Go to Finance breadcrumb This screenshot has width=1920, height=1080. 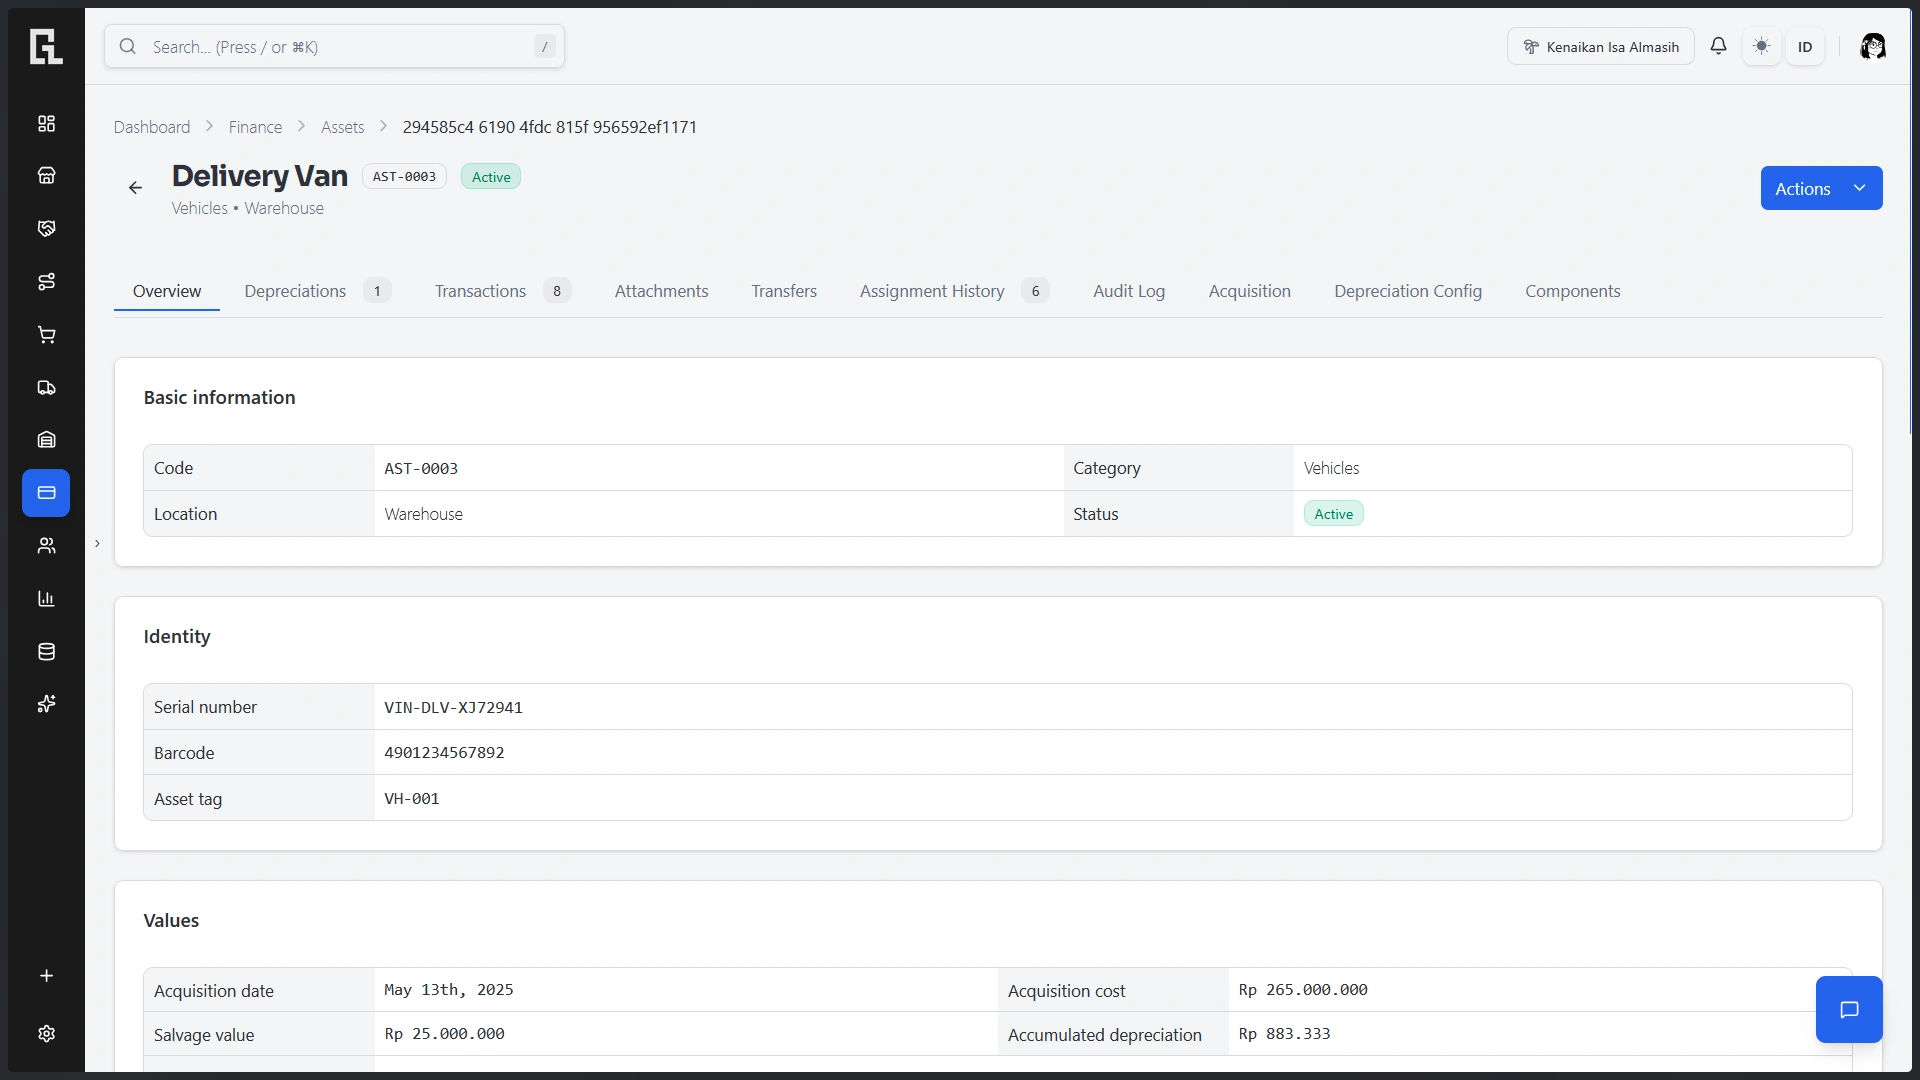(255, 127)
